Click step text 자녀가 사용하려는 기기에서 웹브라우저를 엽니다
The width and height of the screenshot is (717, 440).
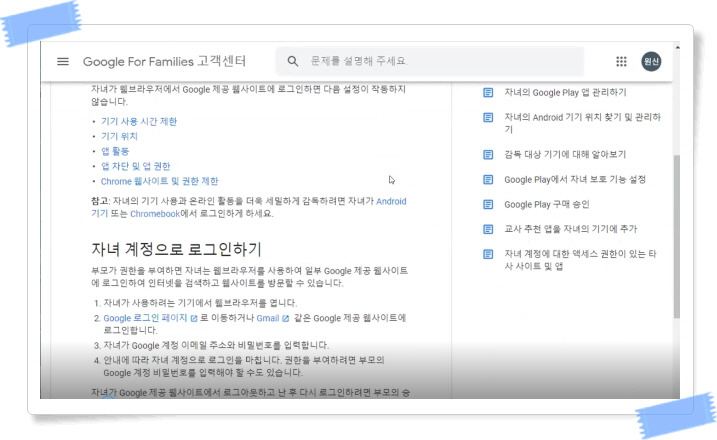pos(200,303)
